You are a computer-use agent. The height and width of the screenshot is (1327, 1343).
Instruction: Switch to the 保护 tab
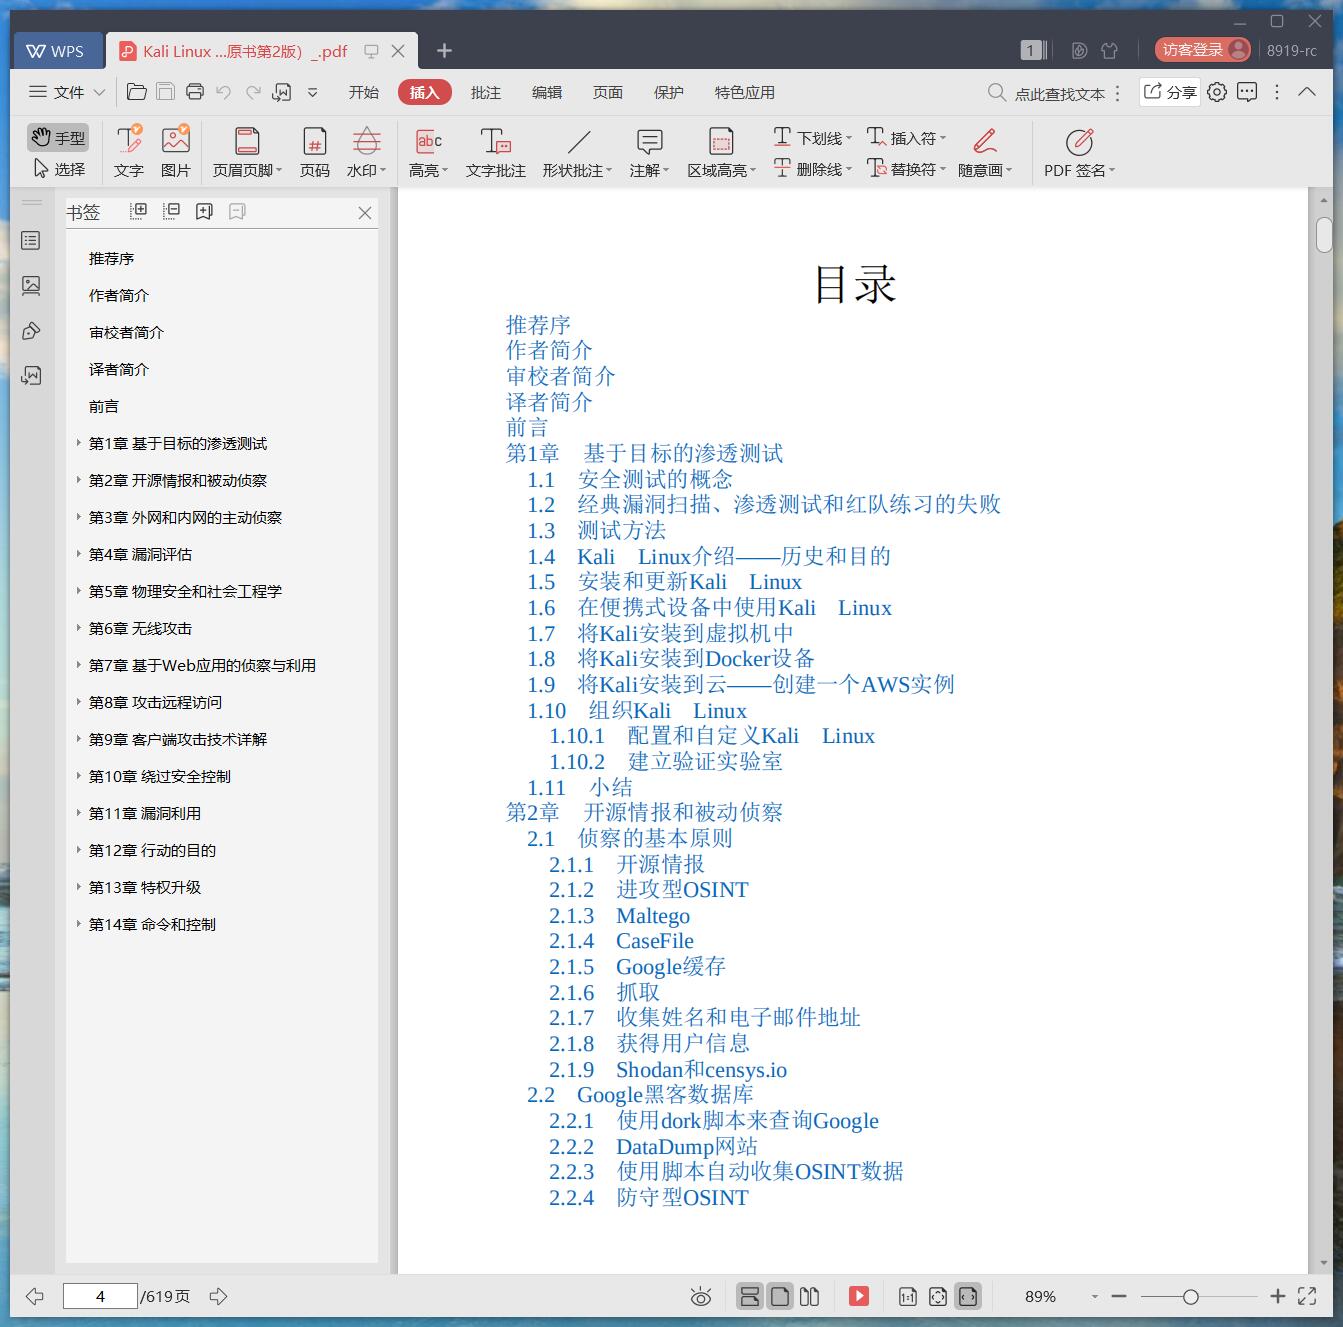tap(669, 92)
